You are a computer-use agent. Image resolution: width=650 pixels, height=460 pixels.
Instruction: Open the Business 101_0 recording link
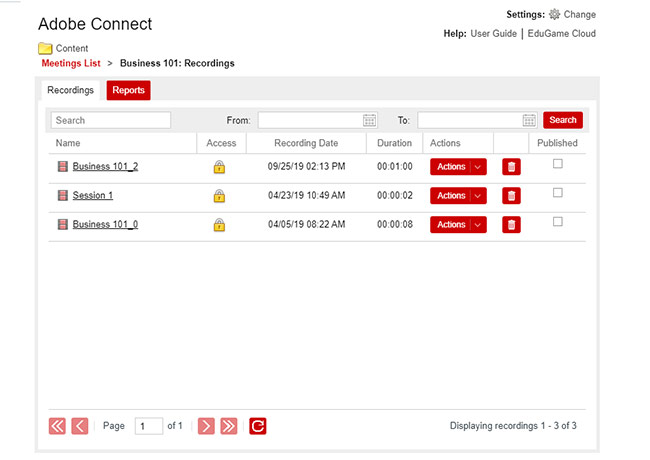click(105, 225)
